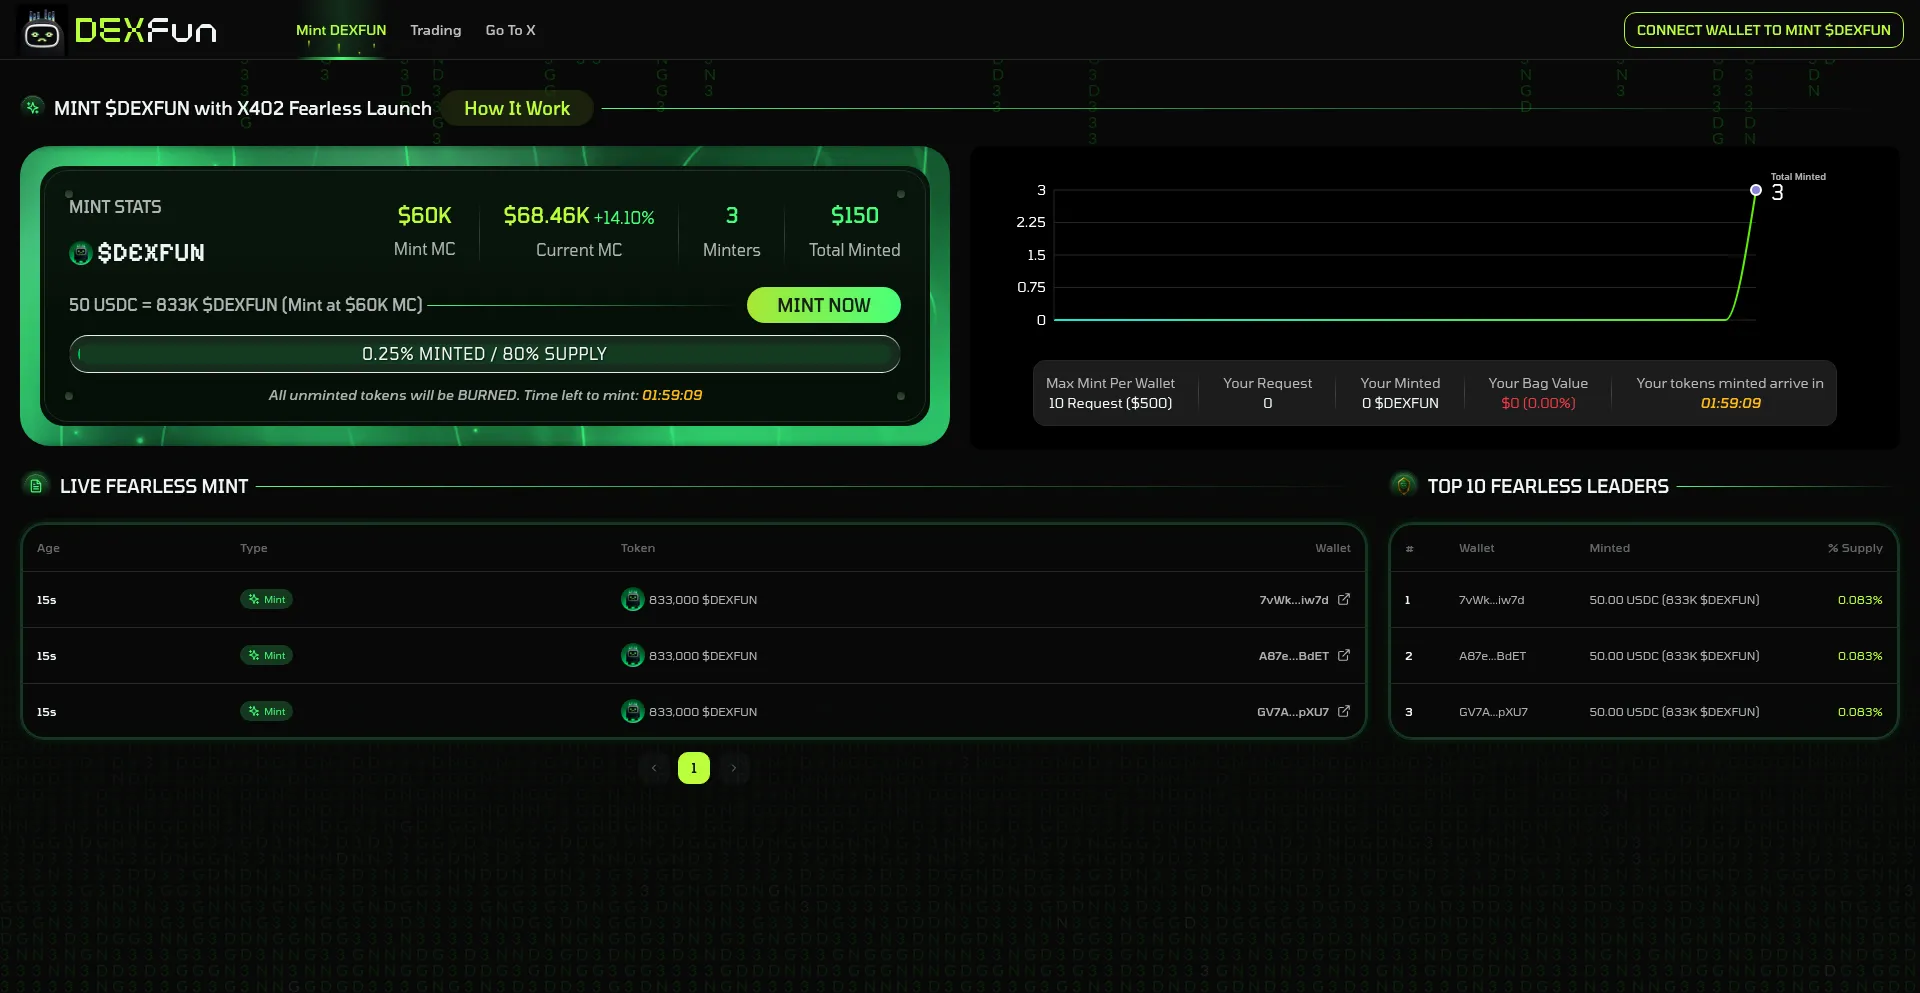Open external link icon for wallet A87e...BdET

tap(1344, 656)
